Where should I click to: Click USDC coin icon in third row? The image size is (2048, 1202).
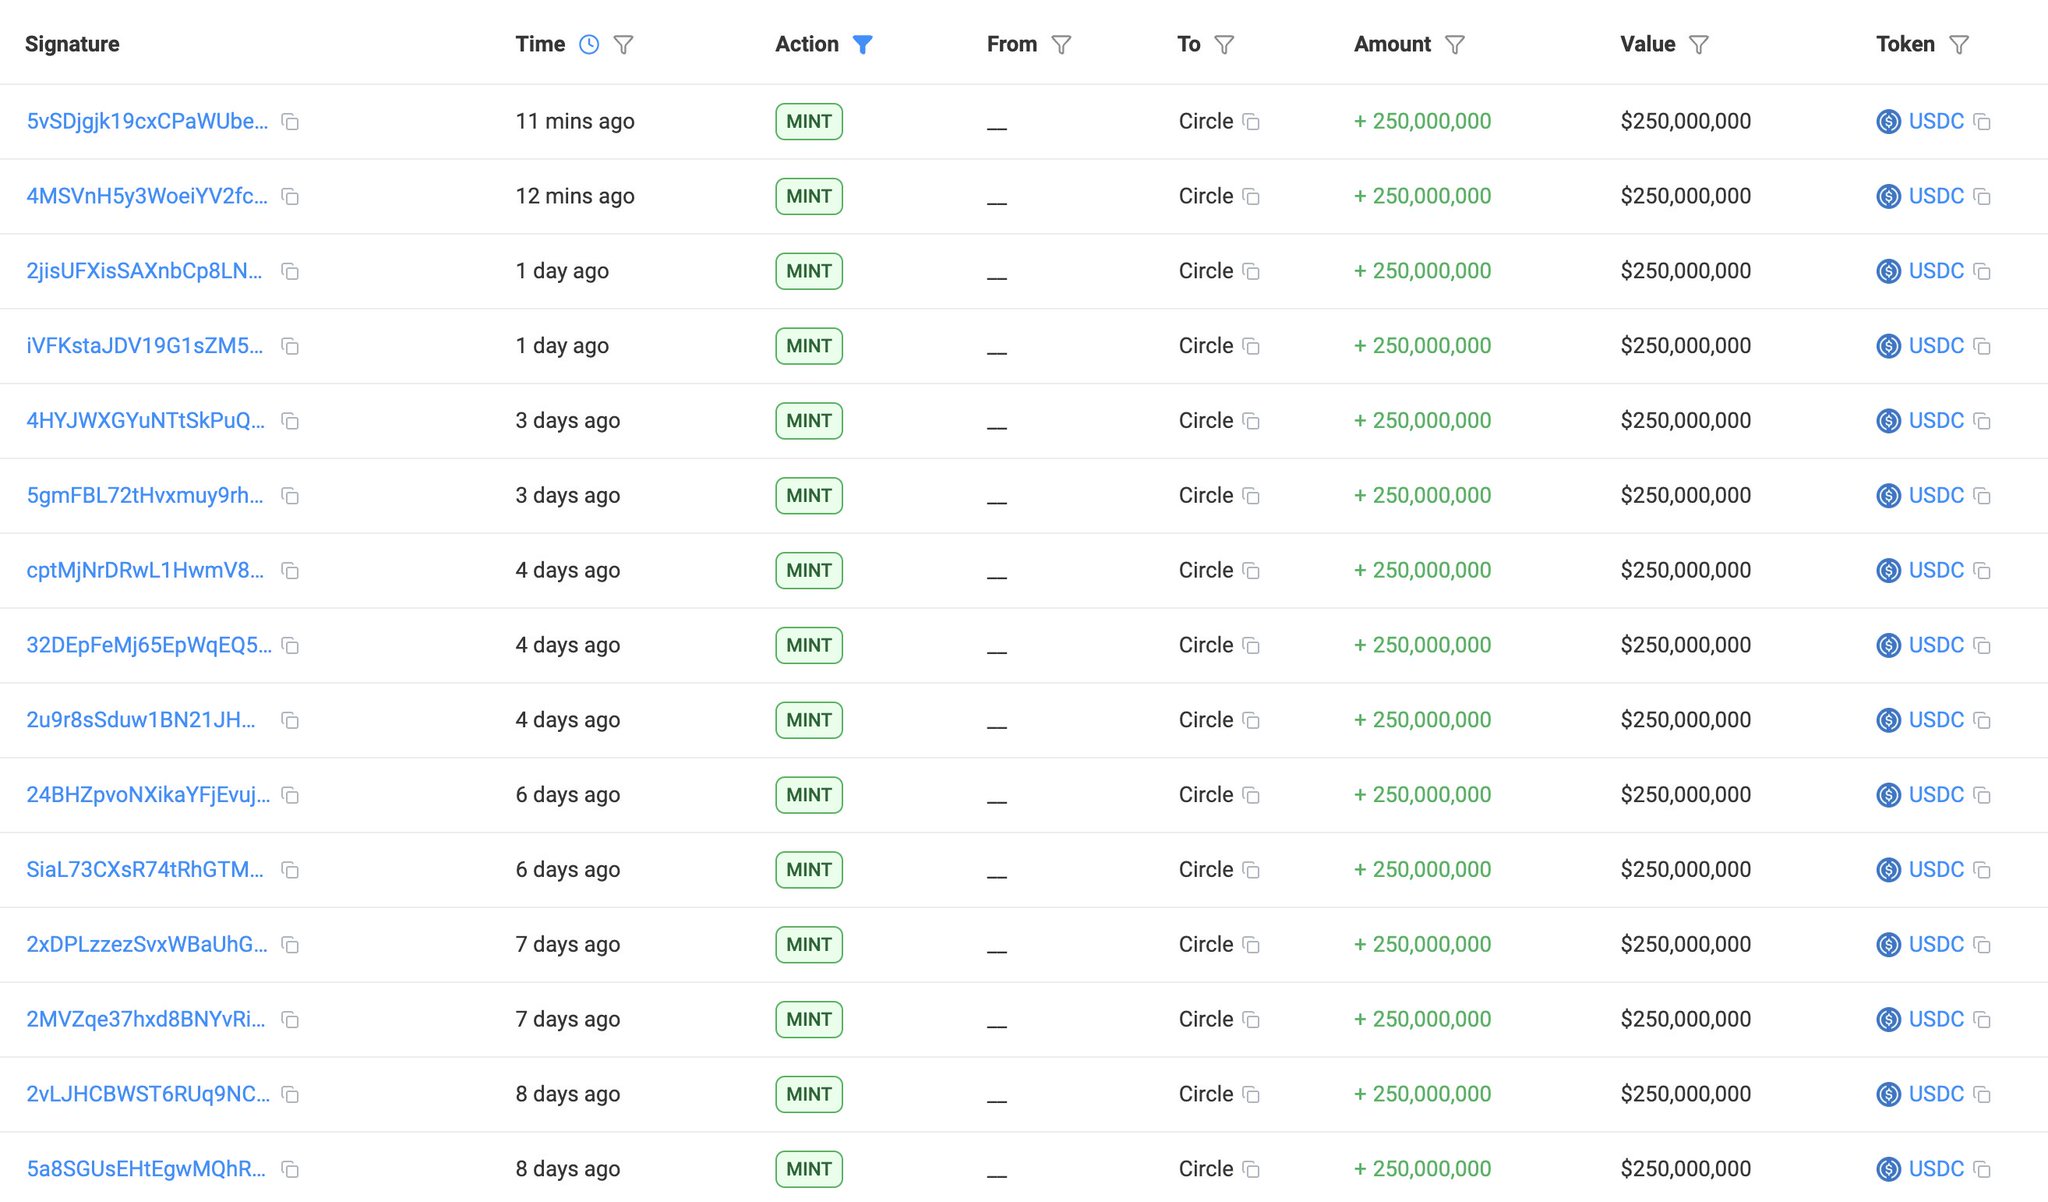coord(1888,271)
